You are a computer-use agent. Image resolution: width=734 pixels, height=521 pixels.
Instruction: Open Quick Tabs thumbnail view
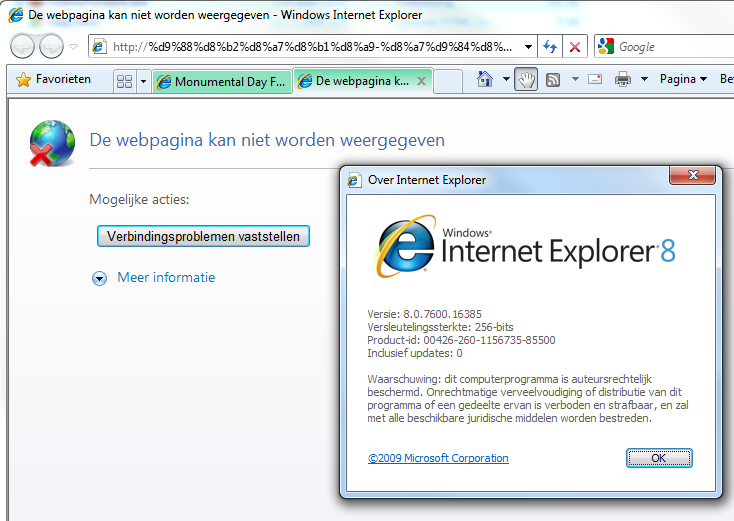pos(125,81)
